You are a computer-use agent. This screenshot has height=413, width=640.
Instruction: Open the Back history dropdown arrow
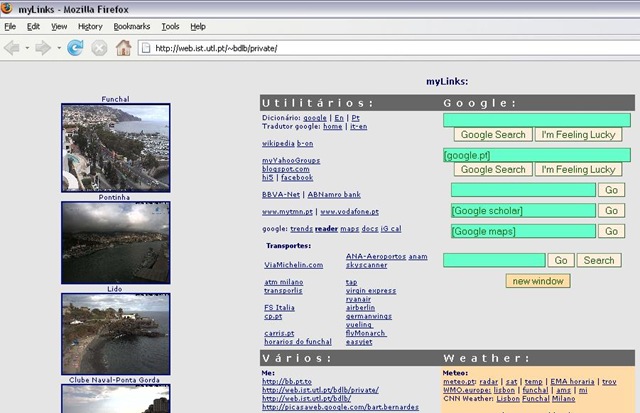click(x=27, y=48)
